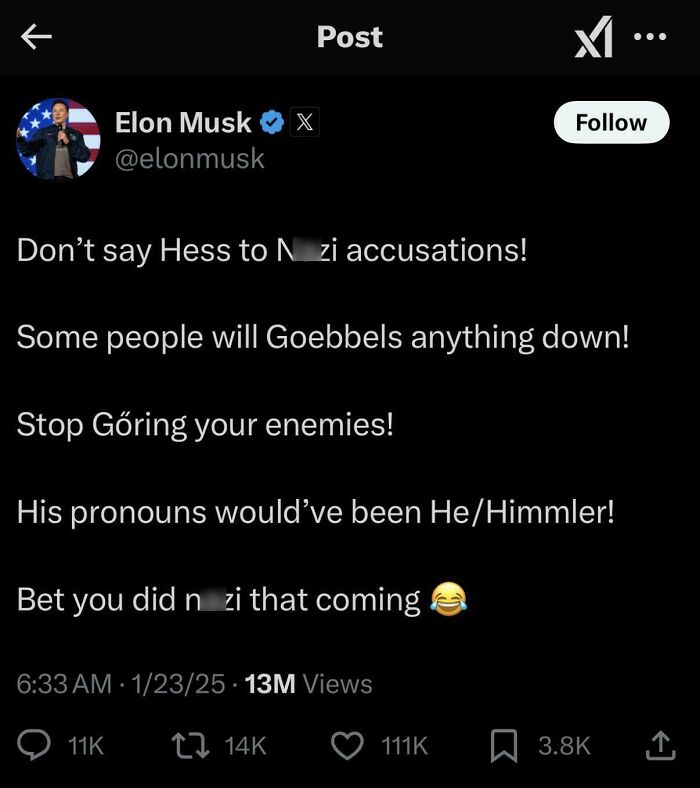Tap the 111K likes count
The image size is (700, 788).
[404, 746]
